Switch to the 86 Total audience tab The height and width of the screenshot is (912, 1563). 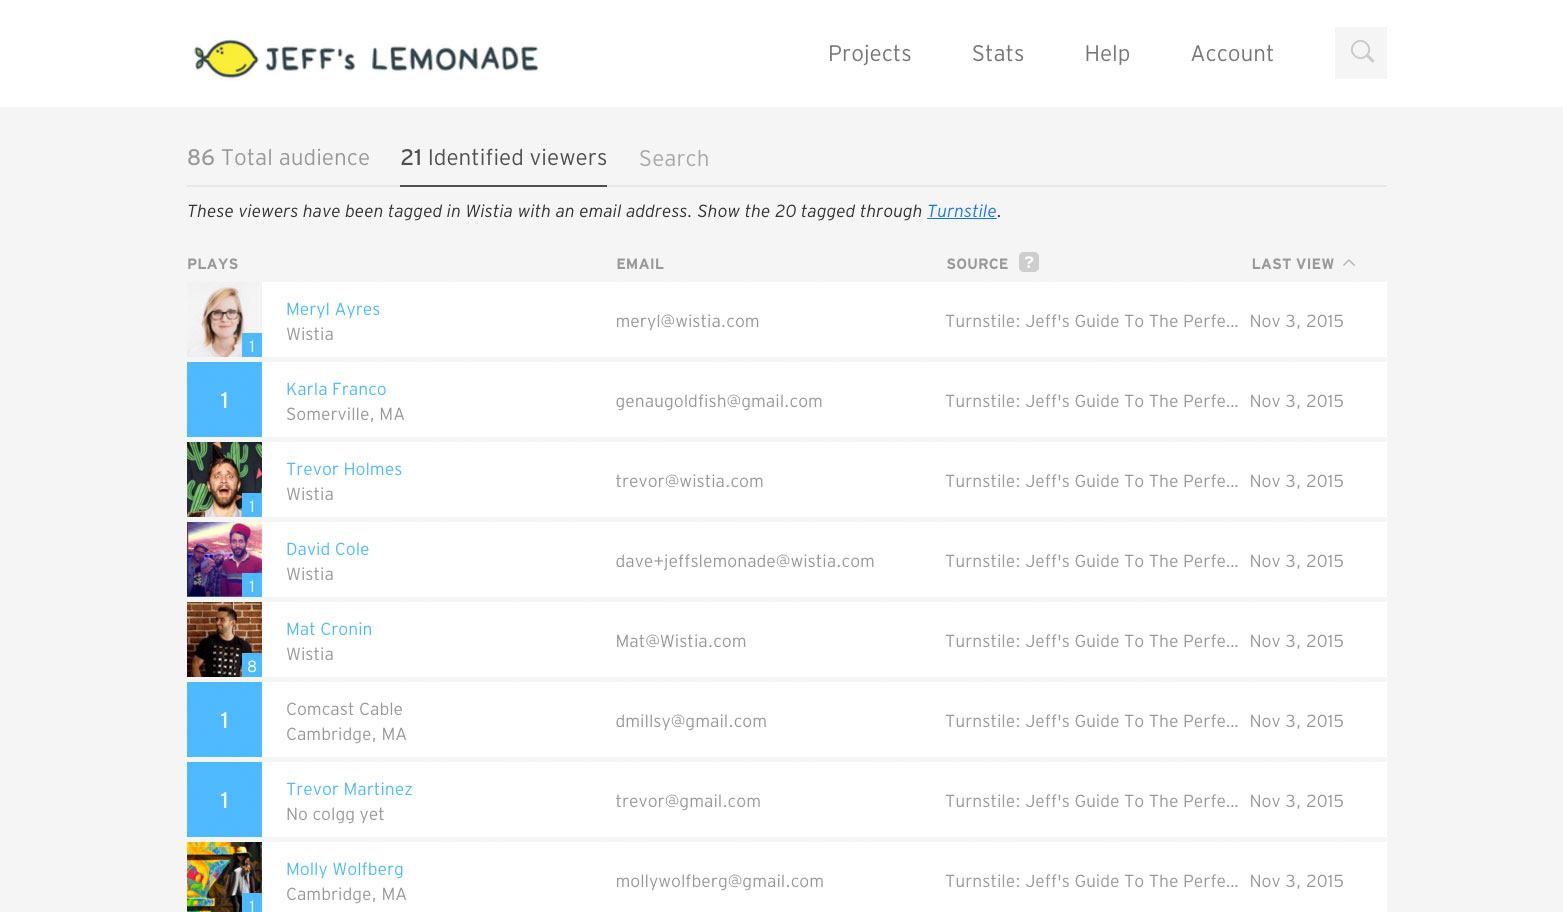tap(278, 158)
